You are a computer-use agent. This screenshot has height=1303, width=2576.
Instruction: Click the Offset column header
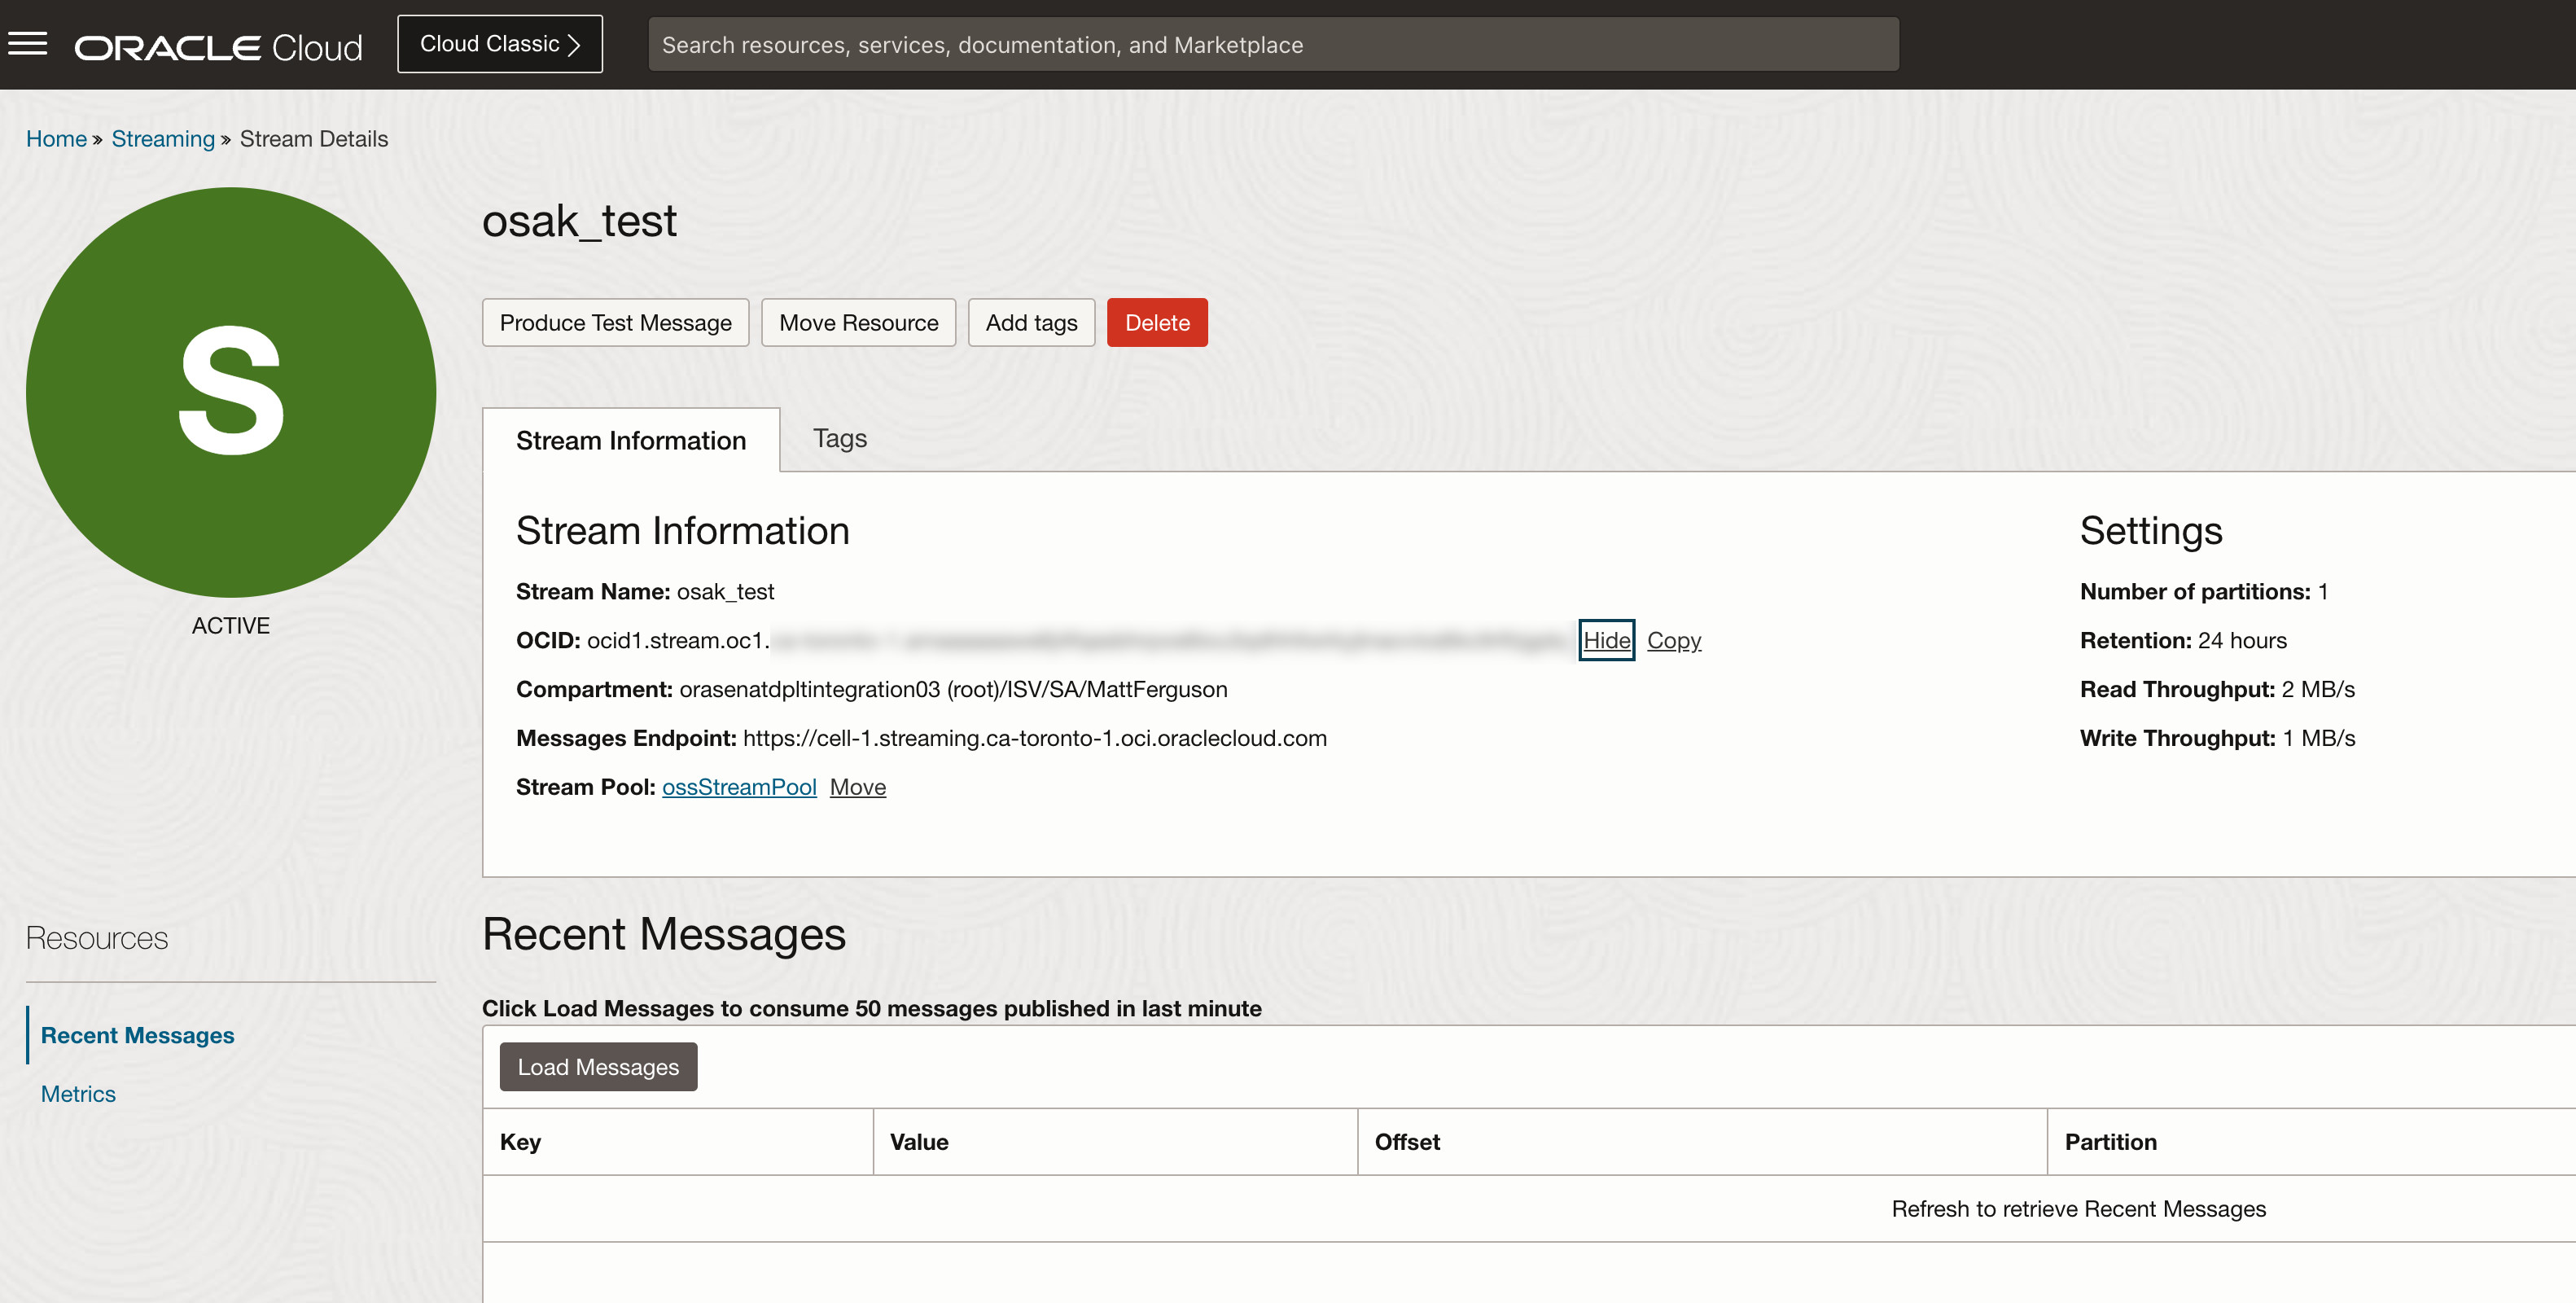pyautogui.click(x=1702, y=1142)
